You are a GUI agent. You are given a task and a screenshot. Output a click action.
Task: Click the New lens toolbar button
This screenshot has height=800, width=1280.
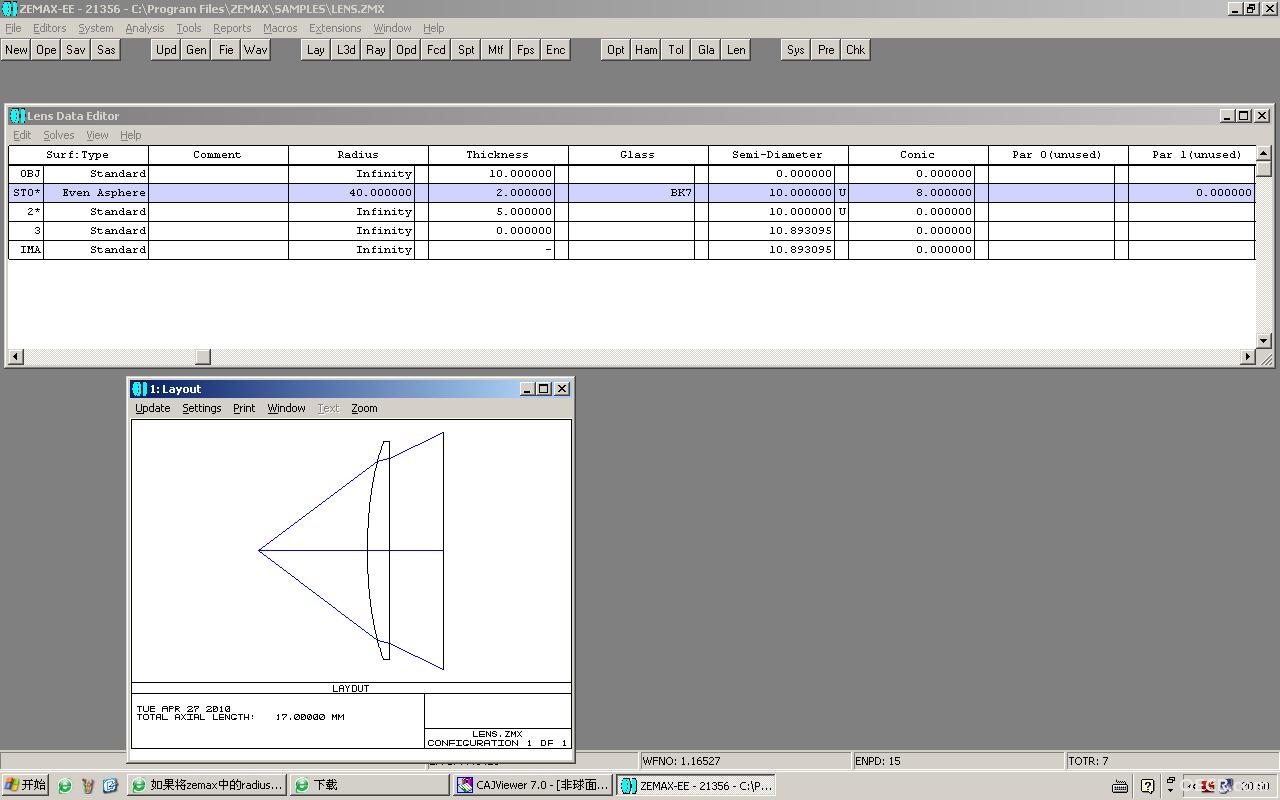click(17, 50)
